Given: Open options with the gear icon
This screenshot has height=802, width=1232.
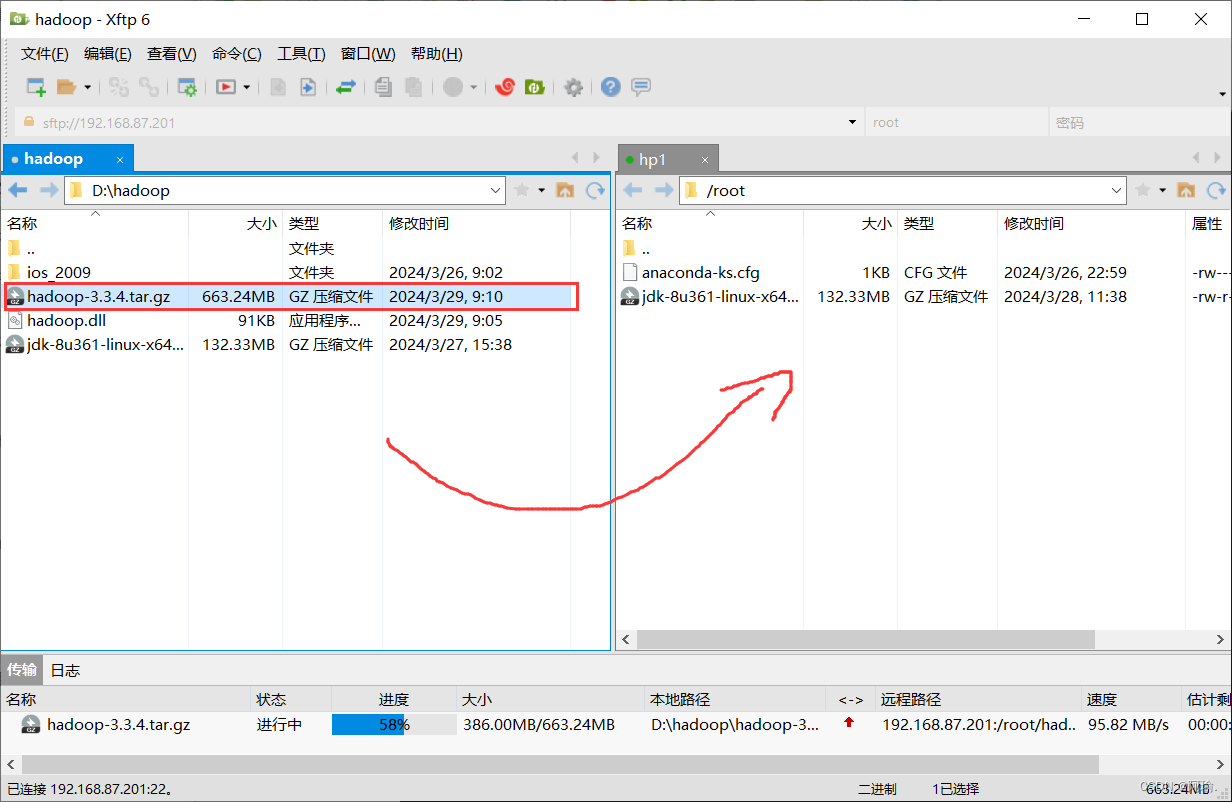Looking at the screenshot, I should (573, 87).
